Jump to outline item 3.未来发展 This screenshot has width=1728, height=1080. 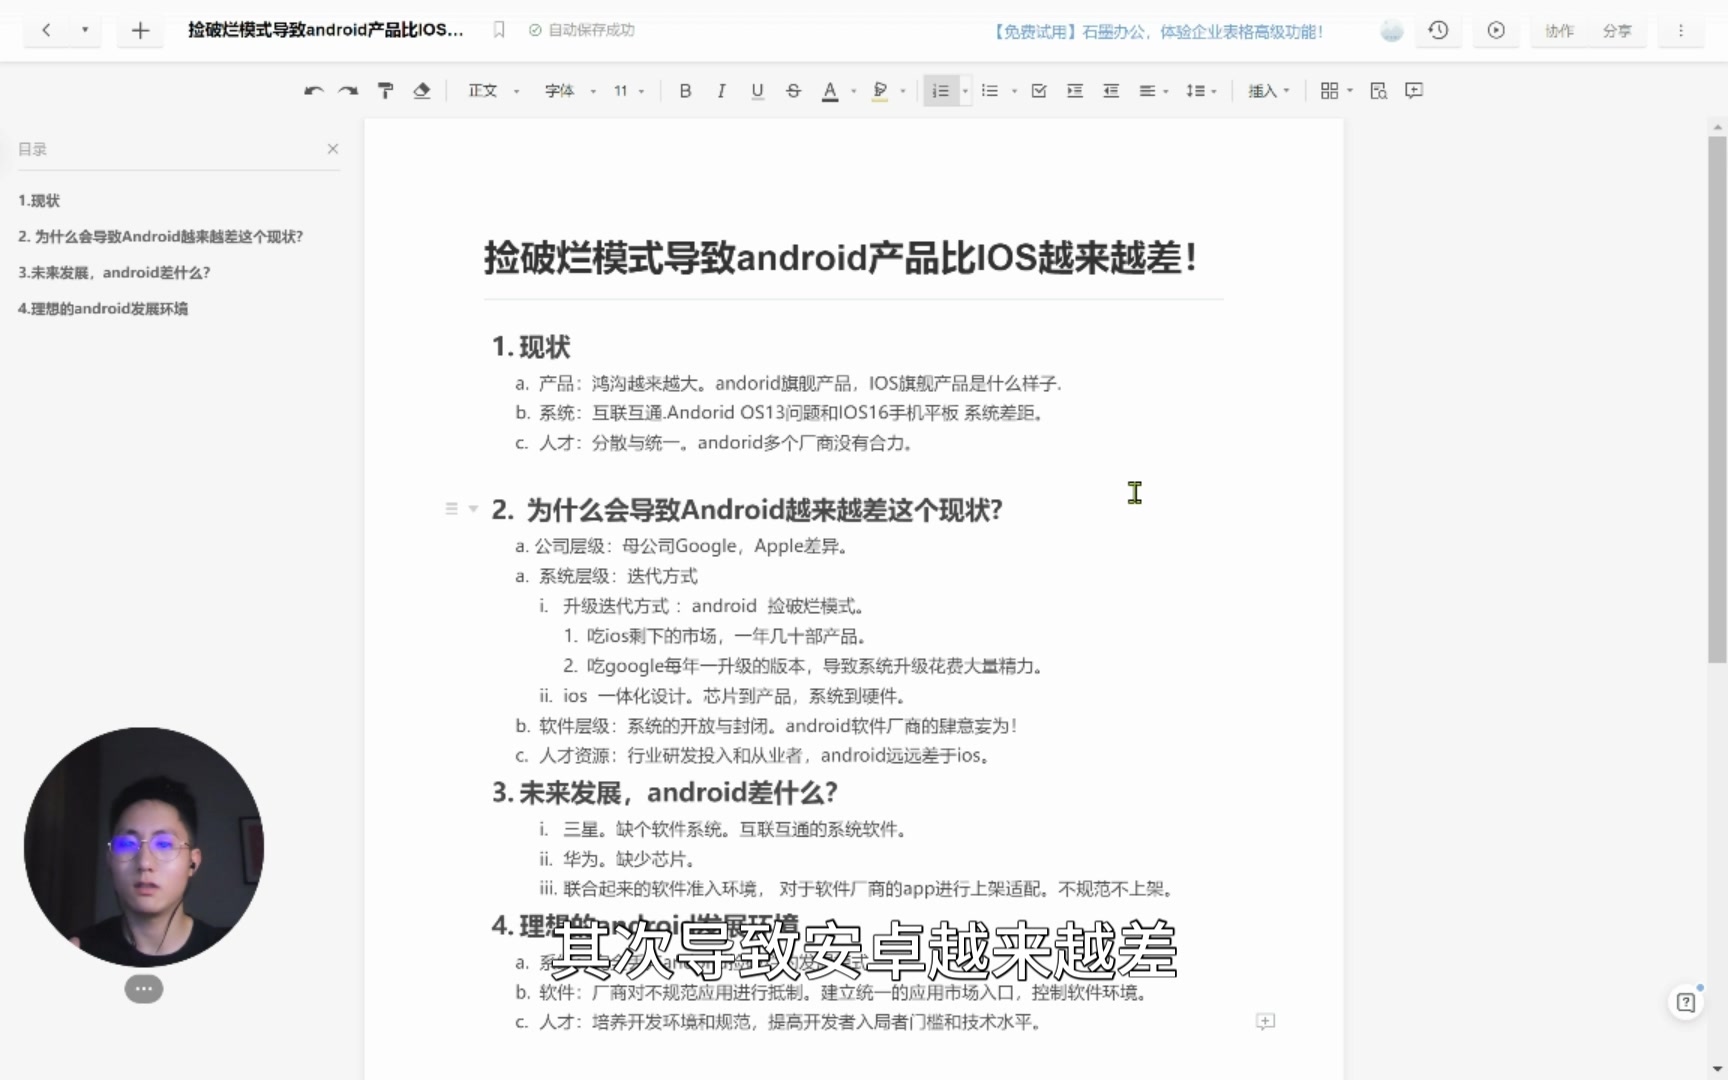[114, 273]
